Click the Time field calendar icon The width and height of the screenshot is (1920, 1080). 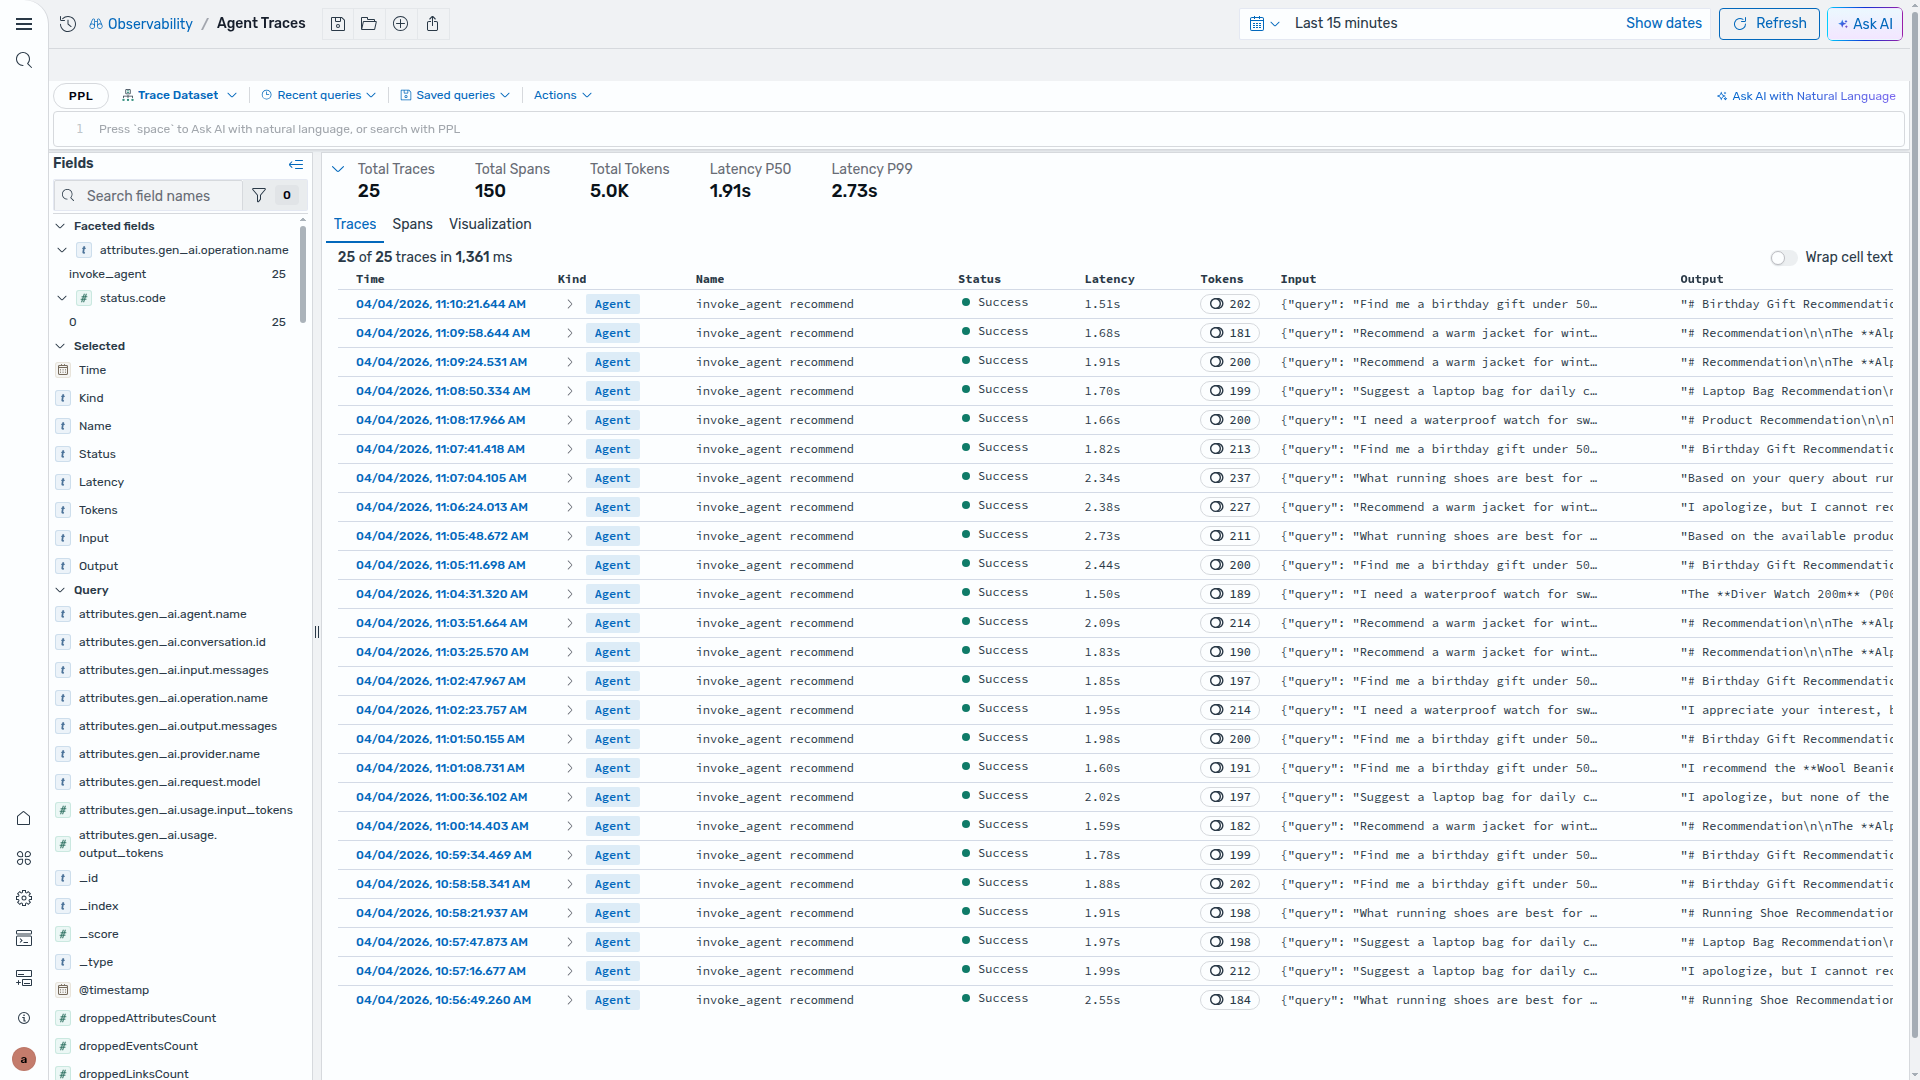pyautogui.click(x=63, y=370)
